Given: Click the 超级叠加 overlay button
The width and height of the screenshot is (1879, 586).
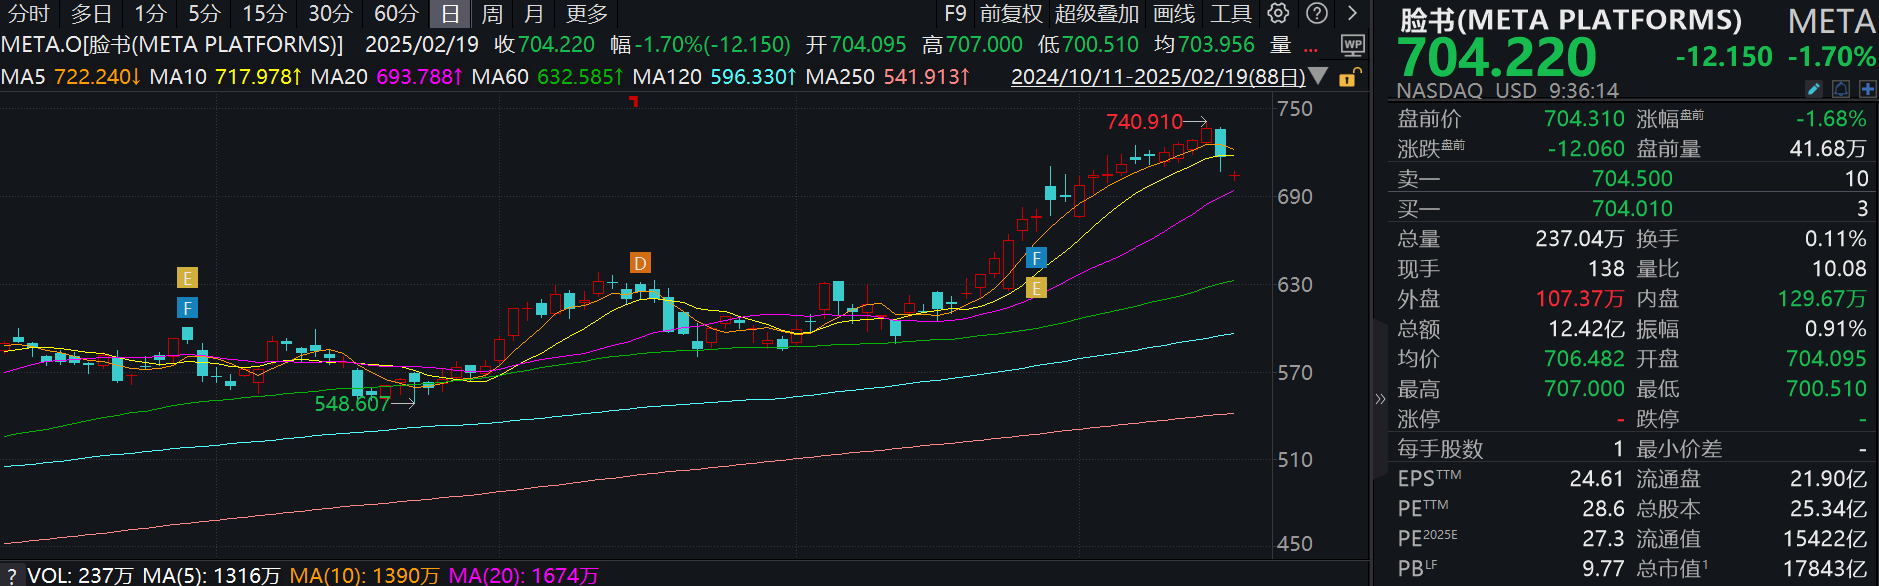Looking at the screenshot, I should click(1097, 14).
